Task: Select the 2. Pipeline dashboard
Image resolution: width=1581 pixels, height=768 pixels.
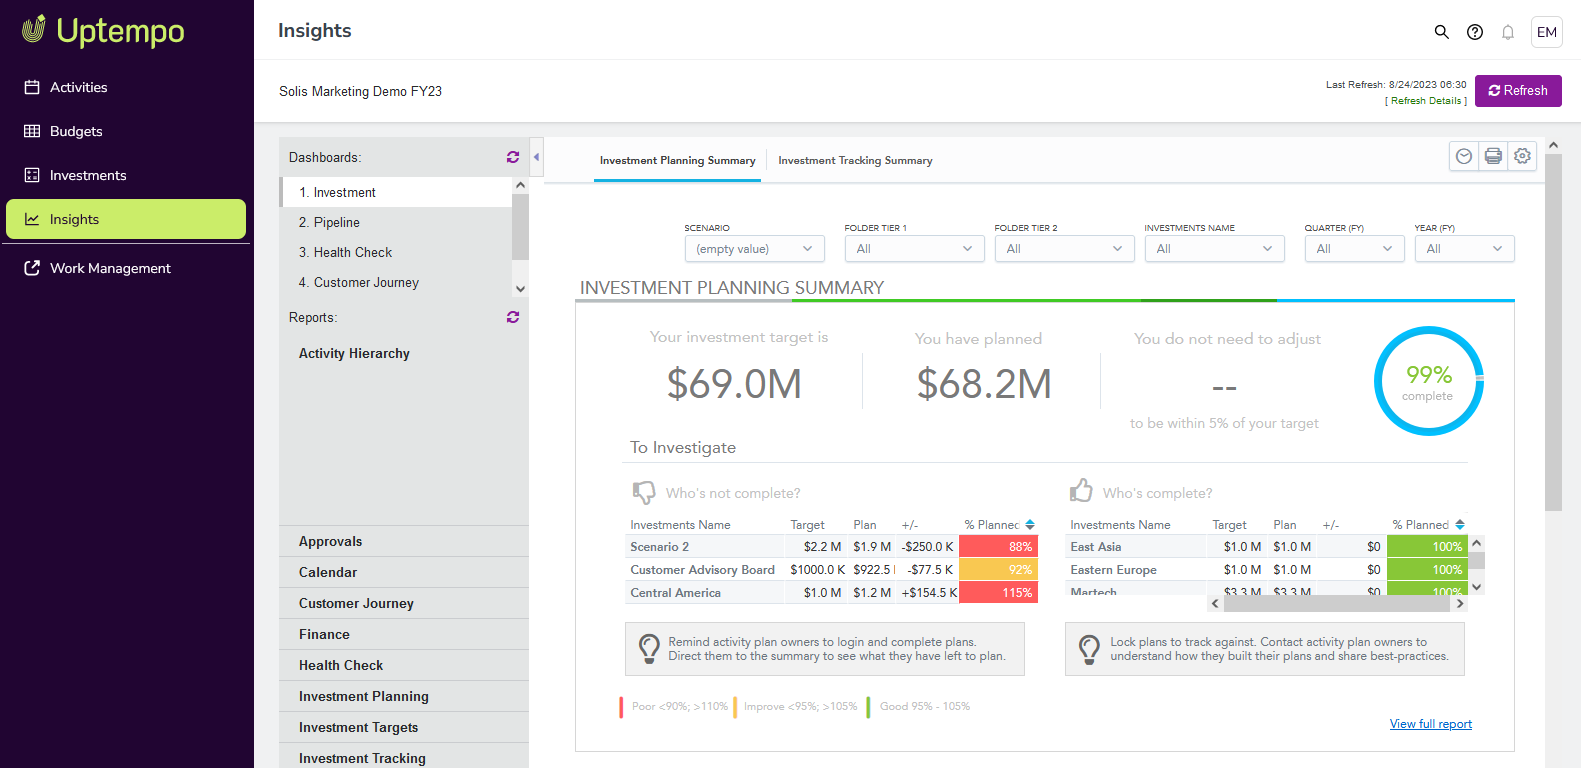Action: point(396,222)
